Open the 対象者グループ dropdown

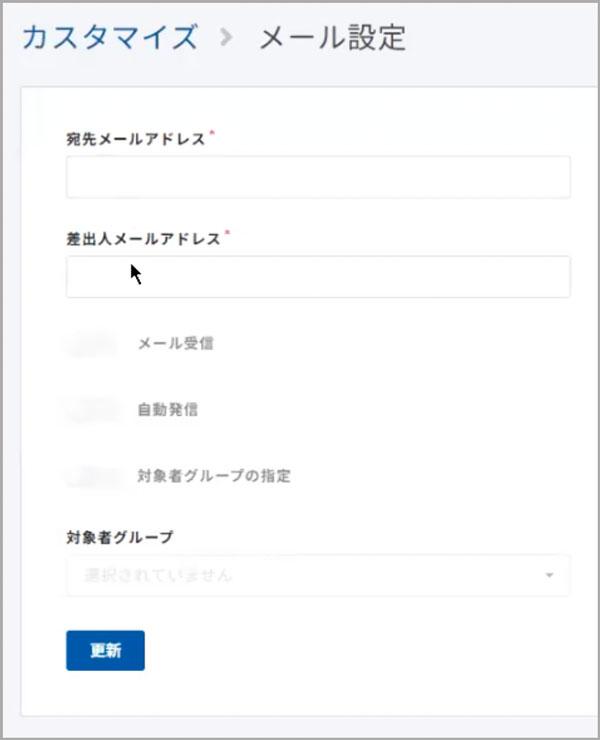tap(318, 576)
